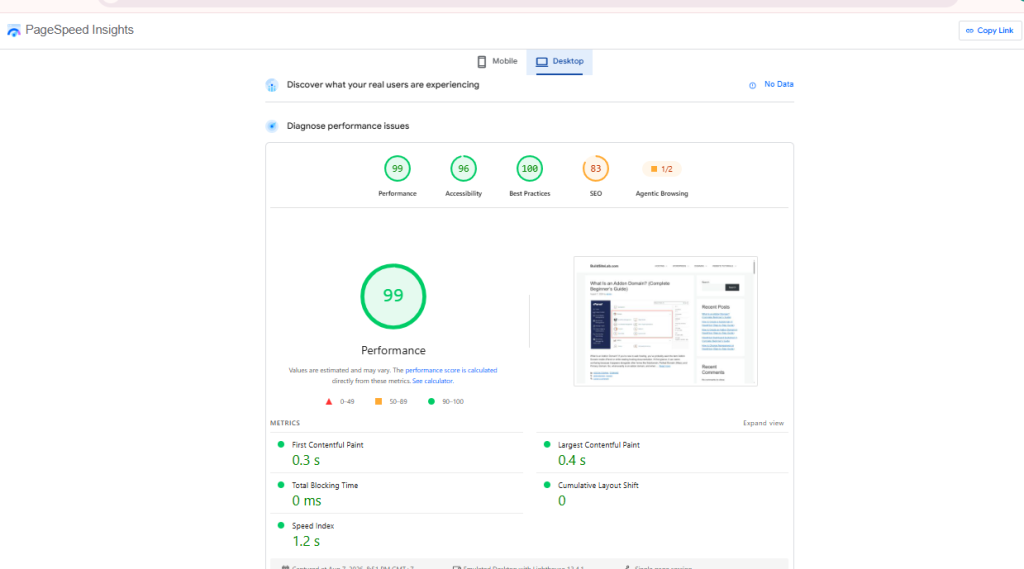Click the large 99 Performance gauge
The width and height of the screenshot is (1024, 569).
tap(393, 296)
